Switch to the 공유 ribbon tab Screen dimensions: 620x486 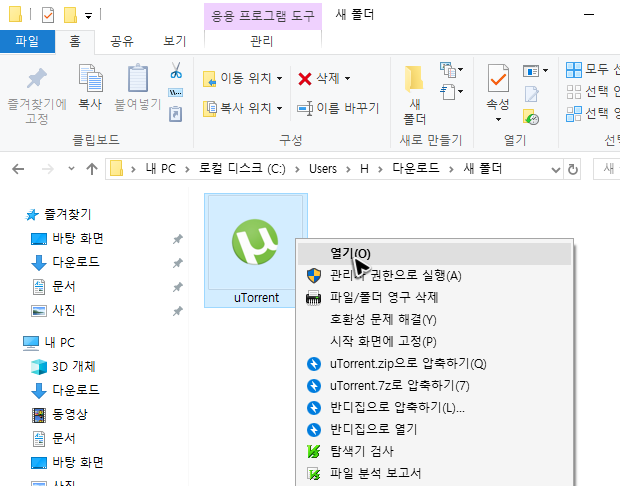pos(121,42)
